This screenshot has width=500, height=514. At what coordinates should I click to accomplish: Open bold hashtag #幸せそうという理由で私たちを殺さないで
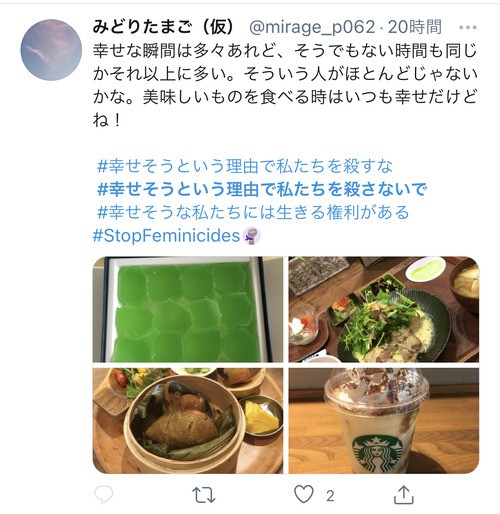[262, 189]
